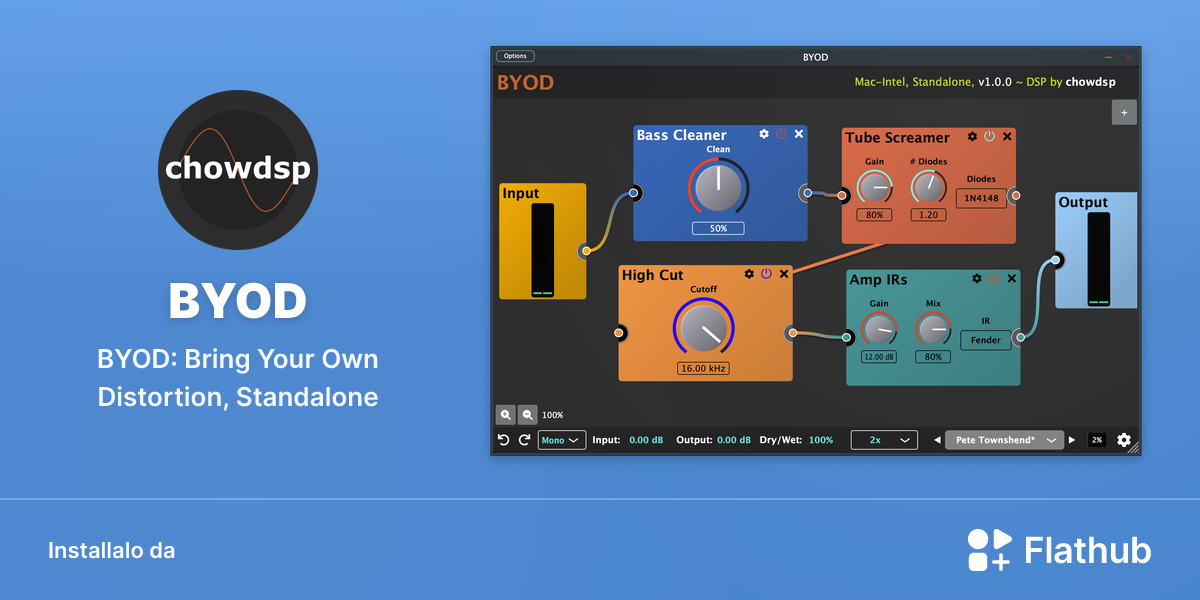Click the chowdsp circular logo

point(238,169)
